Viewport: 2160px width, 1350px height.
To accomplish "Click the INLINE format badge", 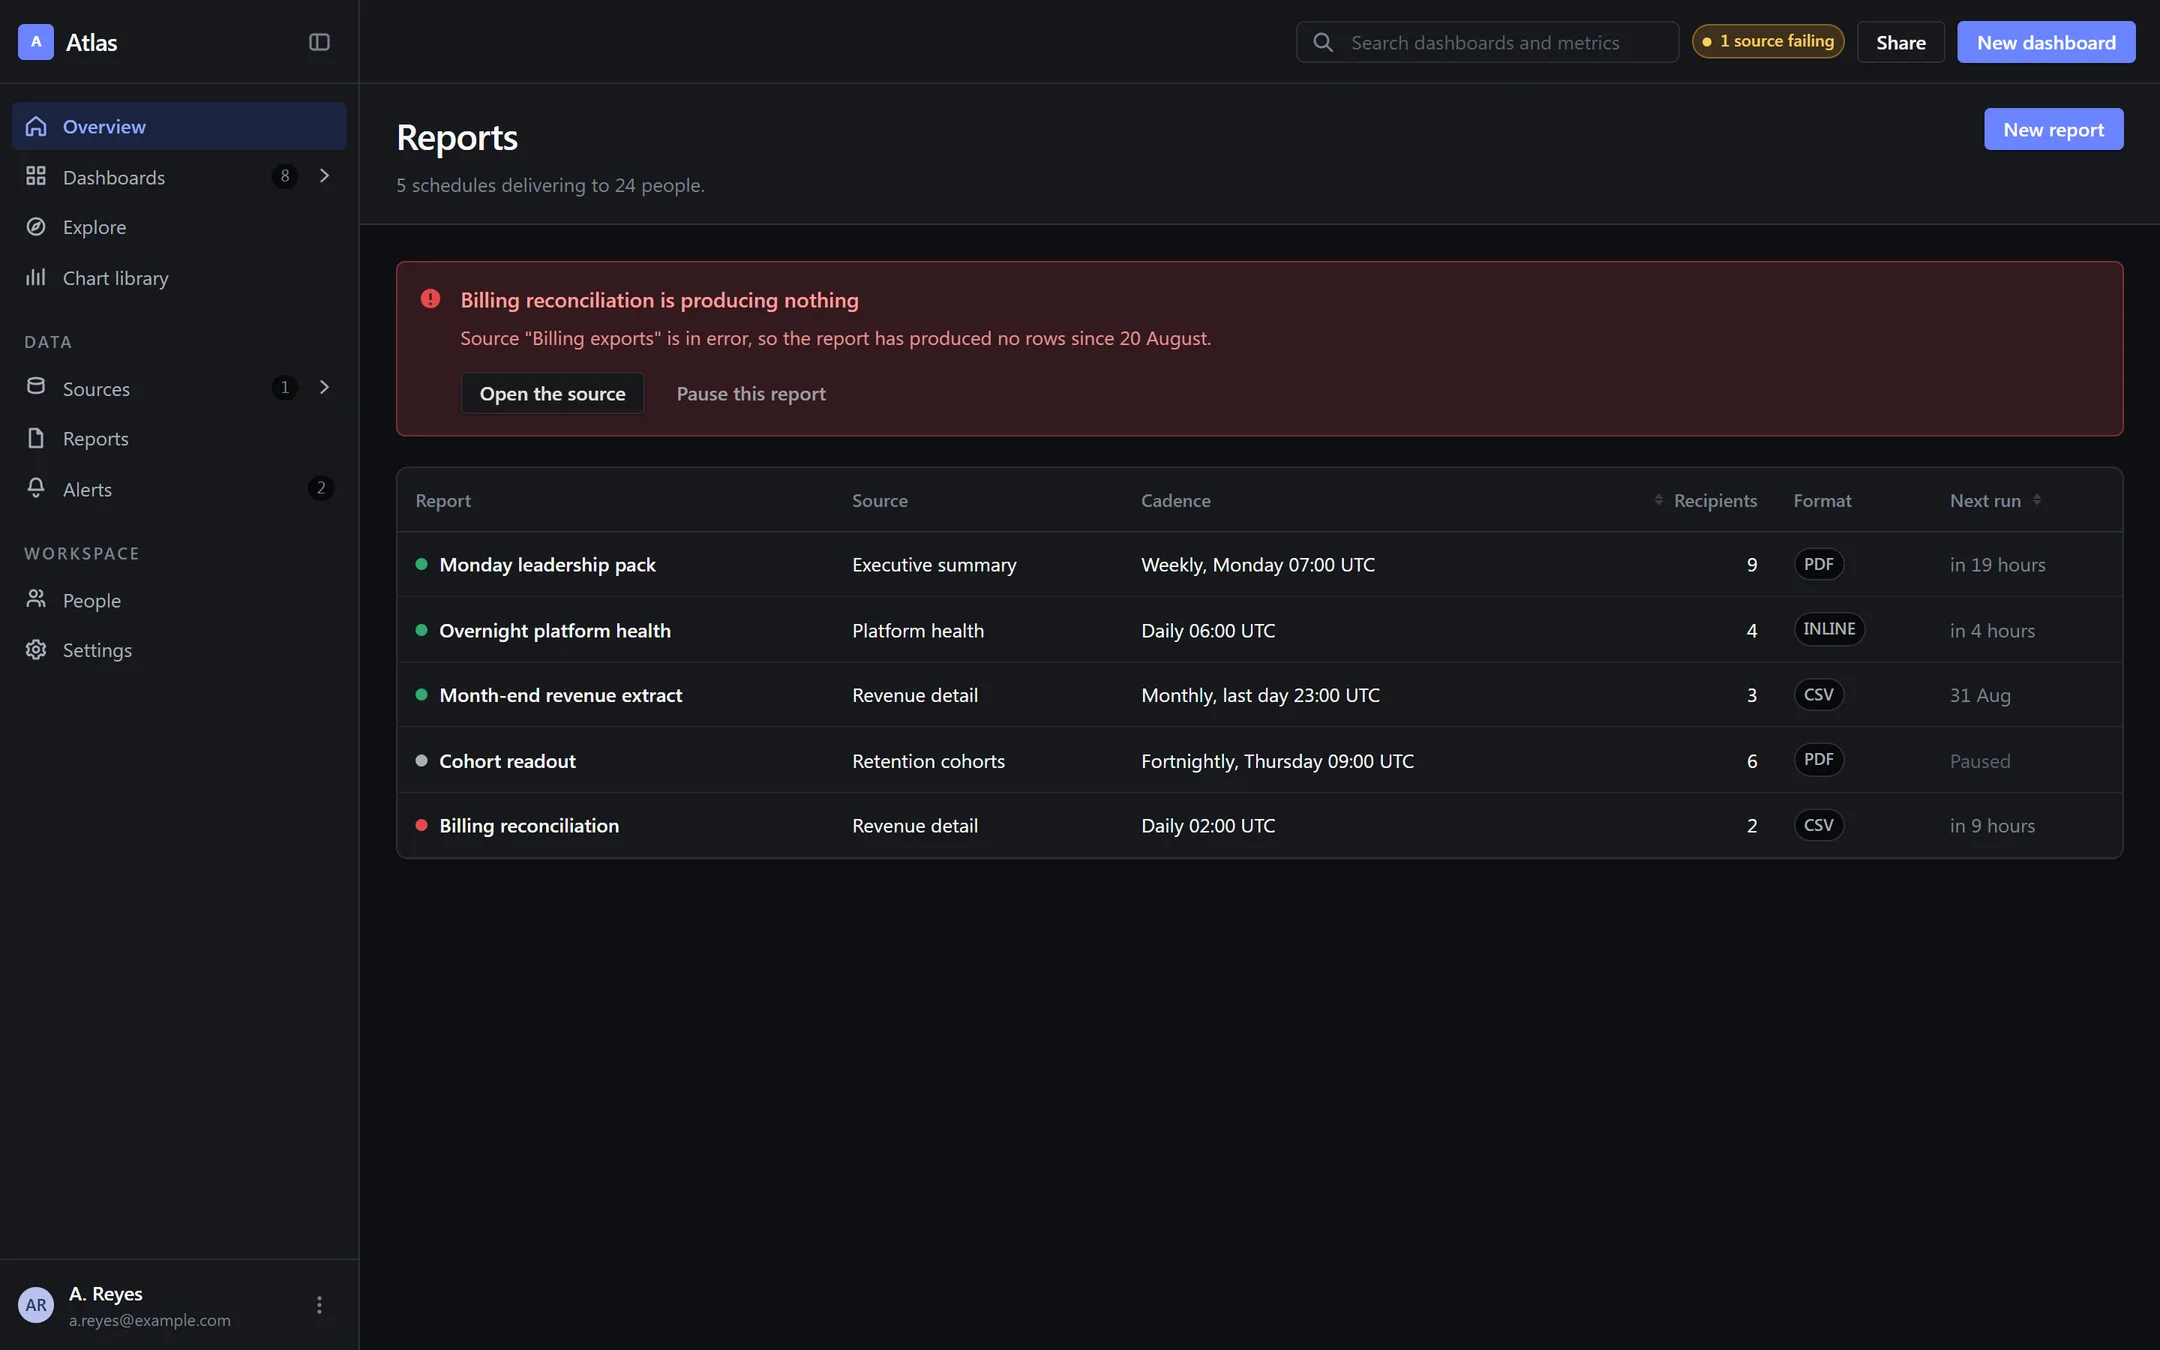I will 1829,629.
